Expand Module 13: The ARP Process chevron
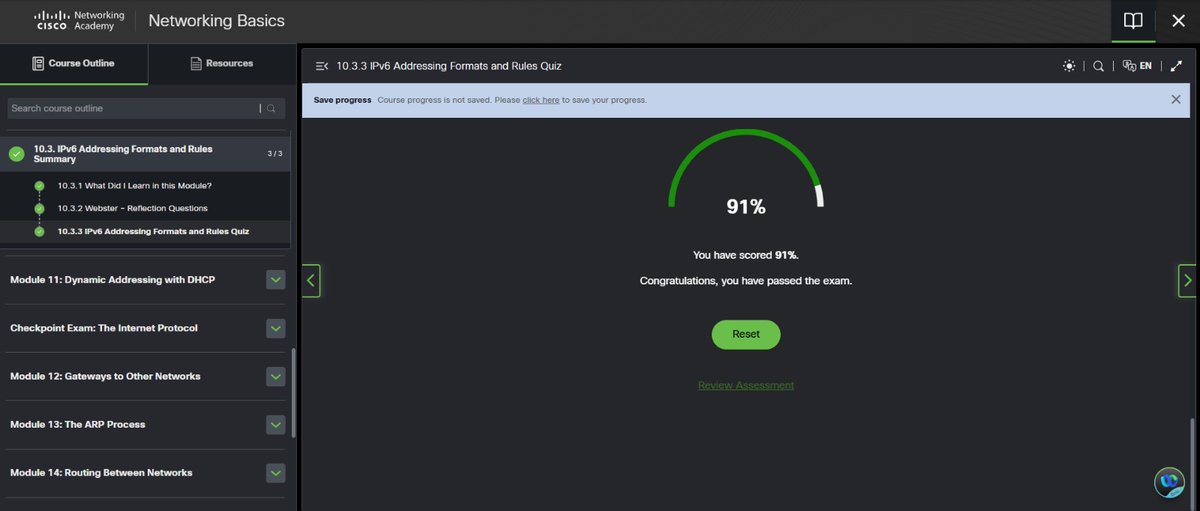Viewport: 1200px width, 511px height. pos(276,424)
